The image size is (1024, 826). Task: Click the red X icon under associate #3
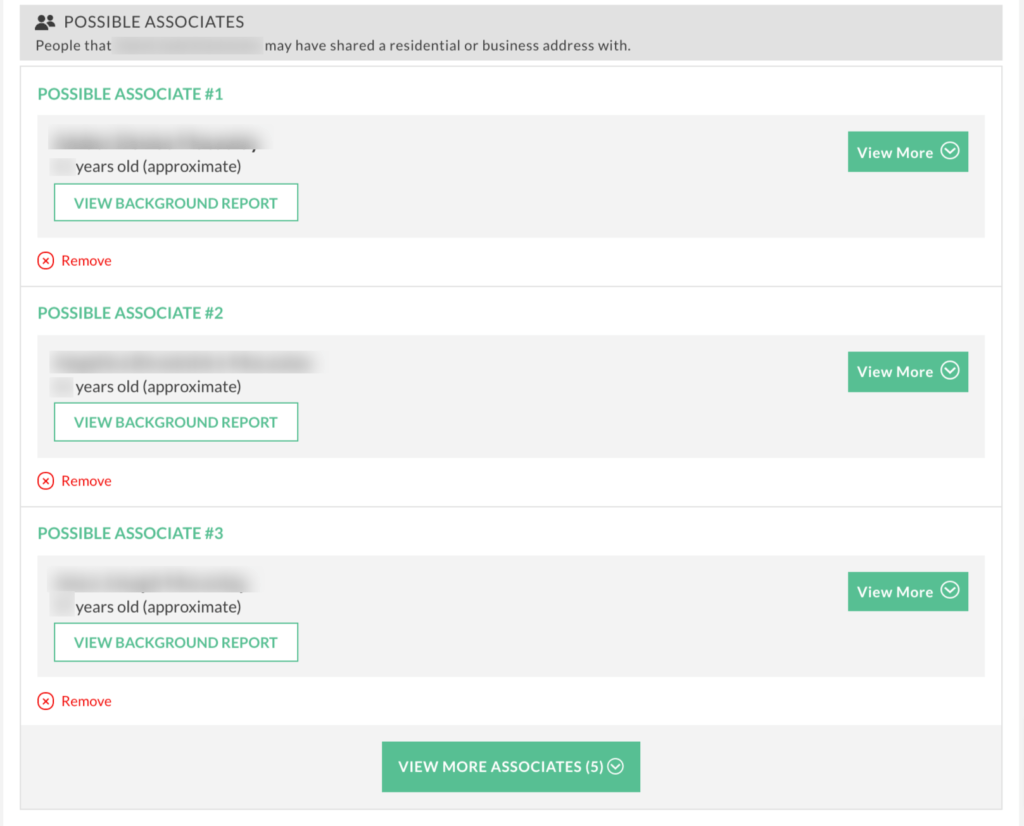point(46,701)
